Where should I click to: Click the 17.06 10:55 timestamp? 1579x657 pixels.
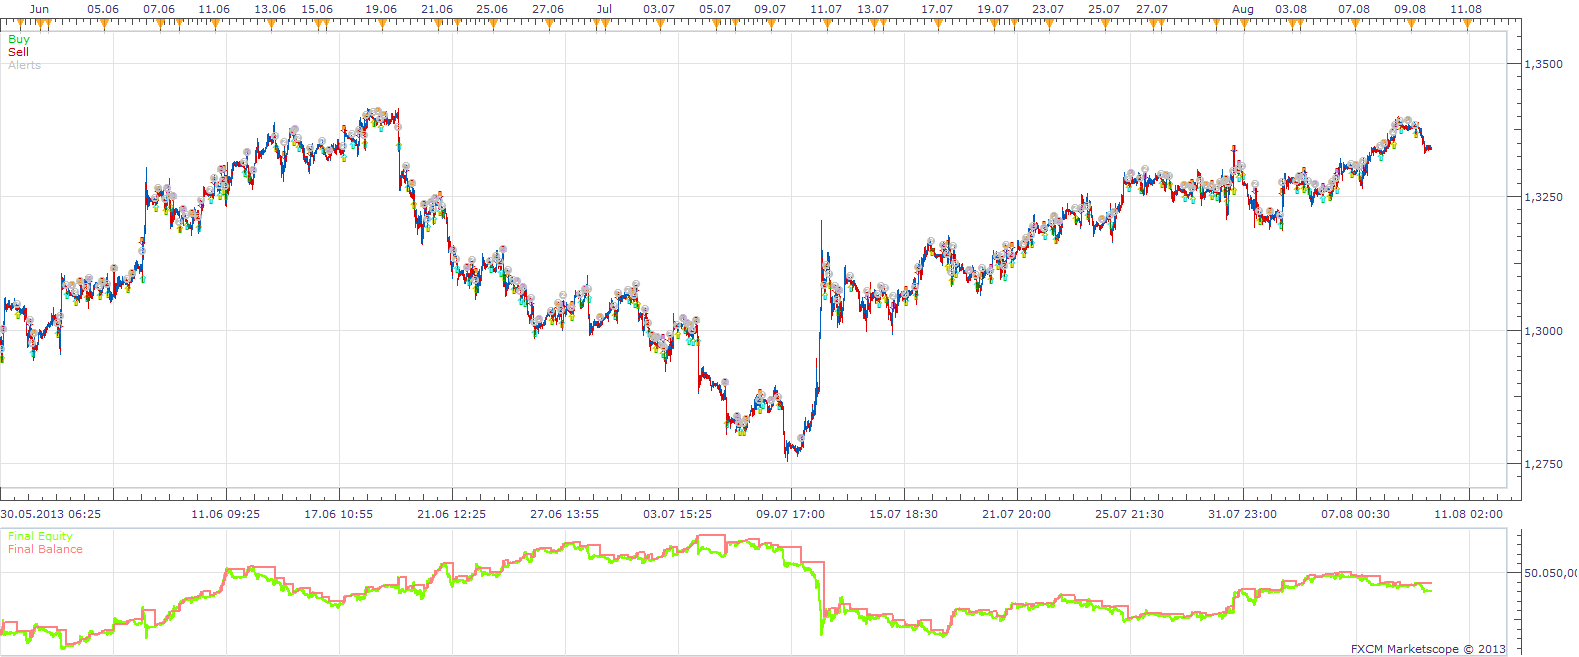coord(339,514)
